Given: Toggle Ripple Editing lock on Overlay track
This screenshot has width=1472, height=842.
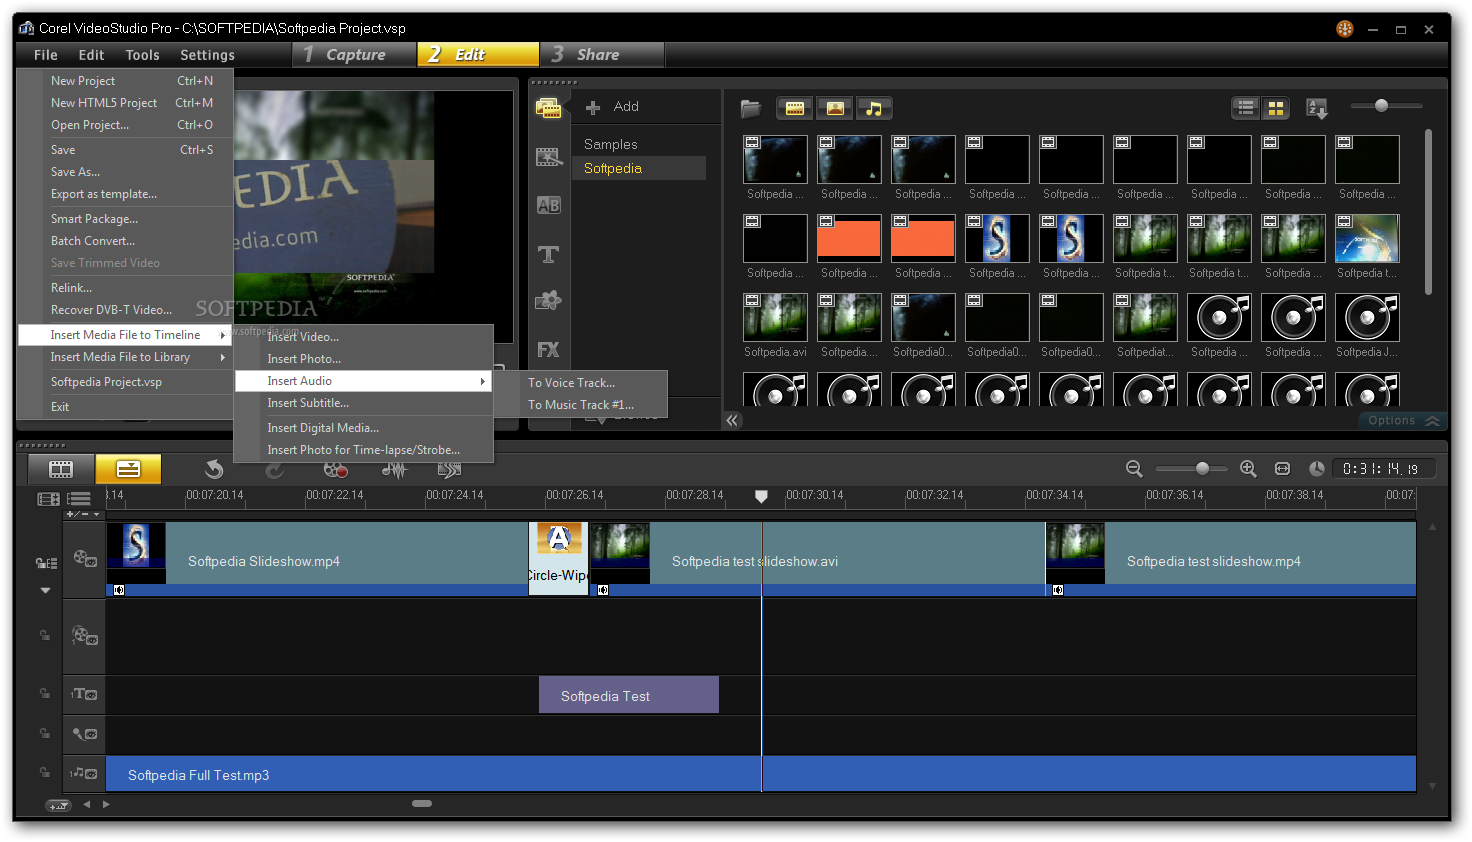Looking at the screenshot, I should click(x=44, y=635).
